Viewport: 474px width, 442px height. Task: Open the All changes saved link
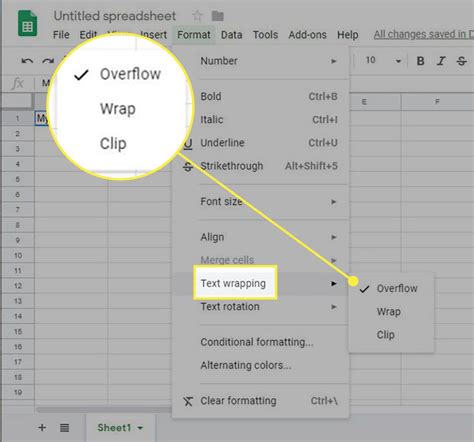pyautogui.click(x=423, y=34)
